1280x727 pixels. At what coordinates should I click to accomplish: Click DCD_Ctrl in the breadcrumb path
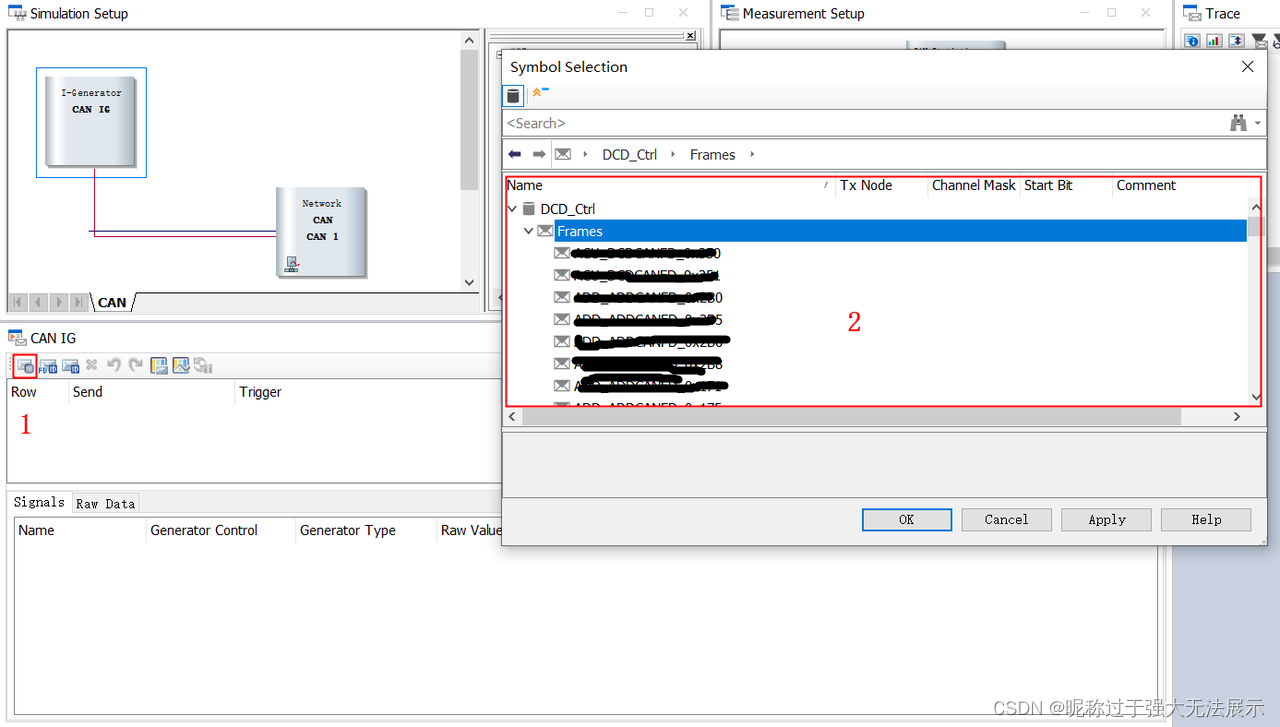[630, 154]
